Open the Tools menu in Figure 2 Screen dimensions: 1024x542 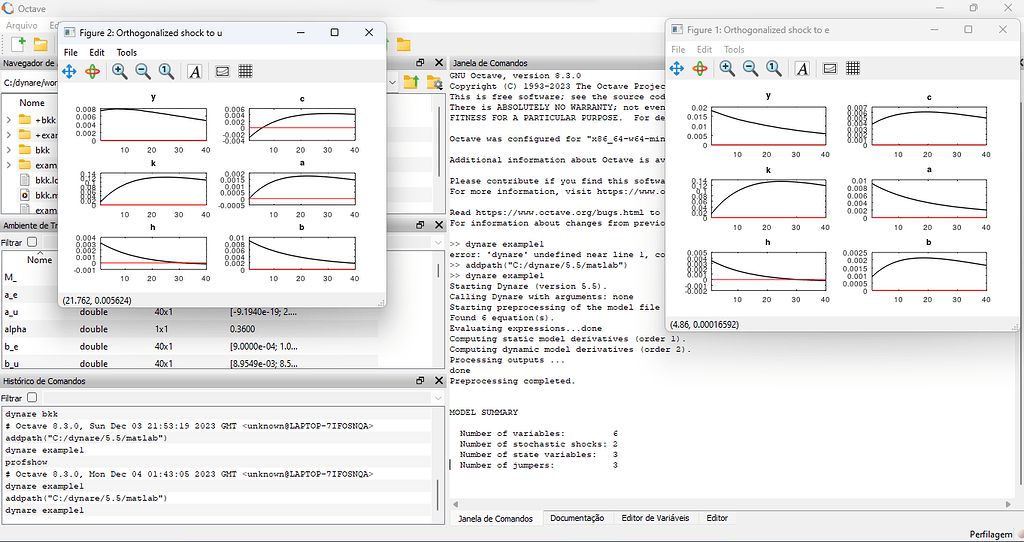point(126,52)
